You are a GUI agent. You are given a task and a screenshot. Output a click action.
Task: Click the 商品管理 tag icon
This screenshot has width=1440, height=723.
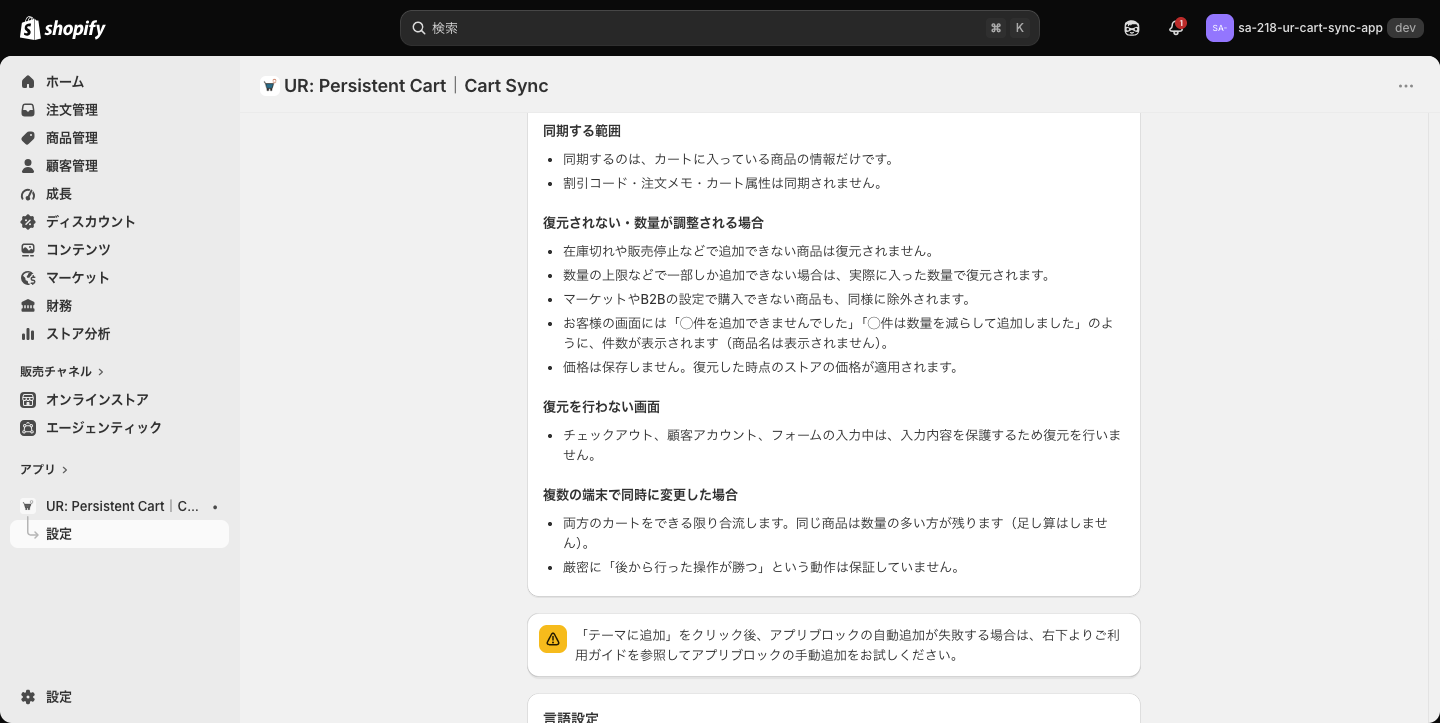(28, 138)
